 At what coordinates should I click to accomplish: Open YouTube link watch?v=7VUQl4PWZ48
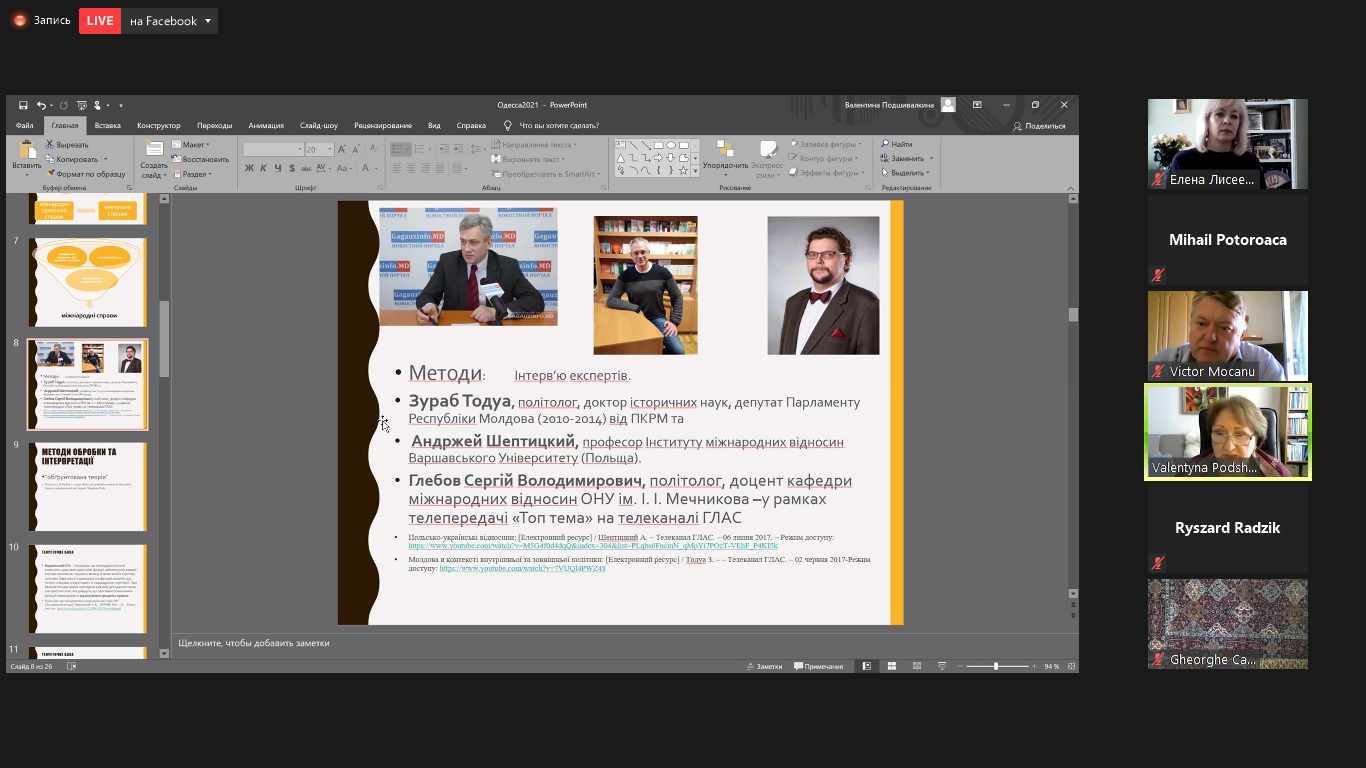pyautogui.click(x=522, y=568)
